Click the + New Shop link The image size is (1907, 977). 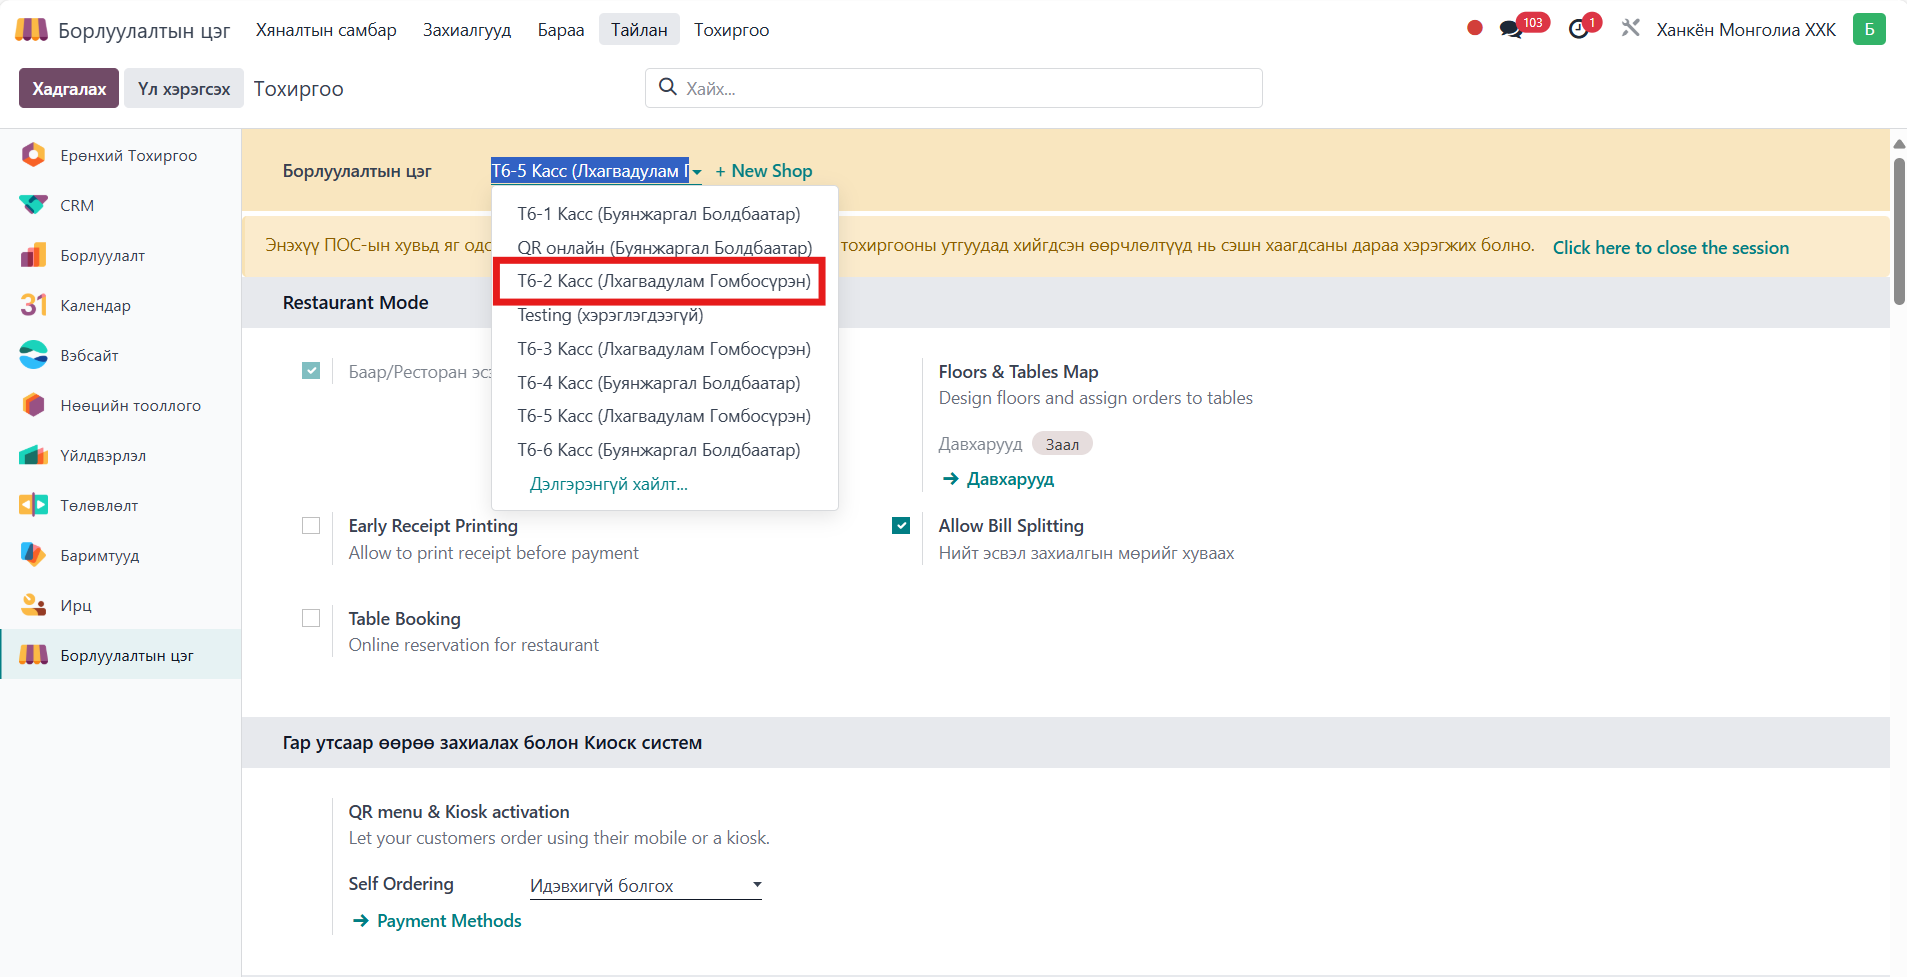pos(764,171)
